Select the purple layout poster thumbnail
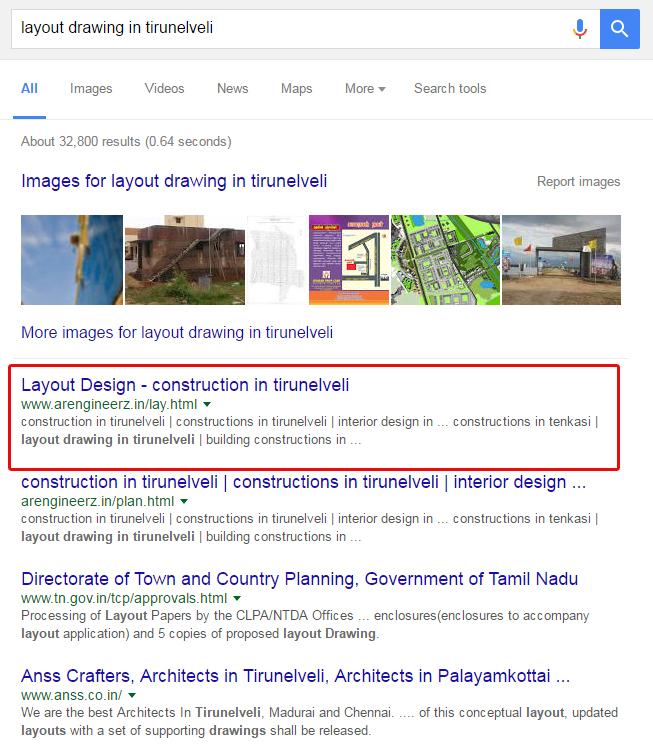The height and width of the screenshot is (752, 653). 348,260
